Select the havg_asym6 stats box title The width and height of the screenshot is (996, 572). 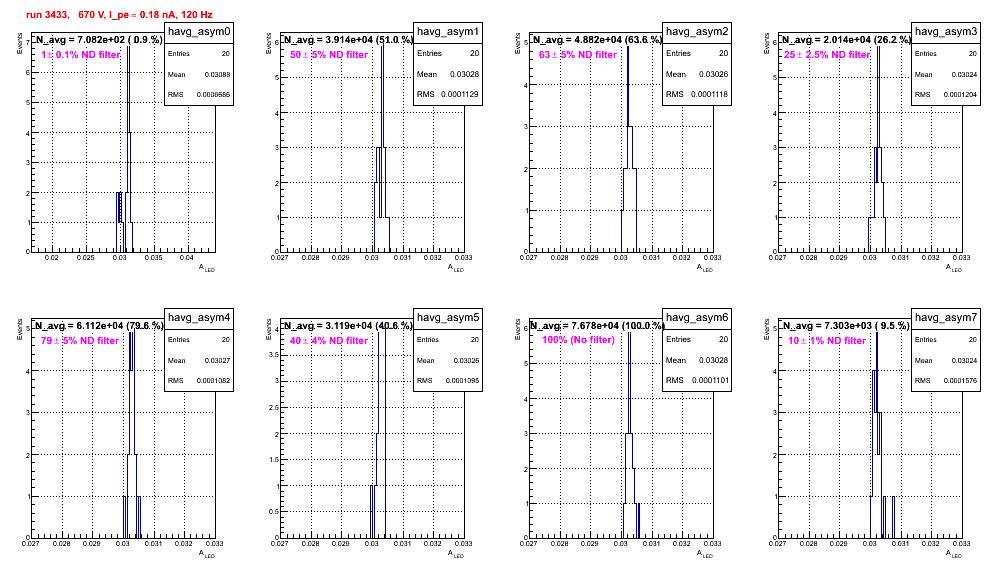click(x=697, y=318)
